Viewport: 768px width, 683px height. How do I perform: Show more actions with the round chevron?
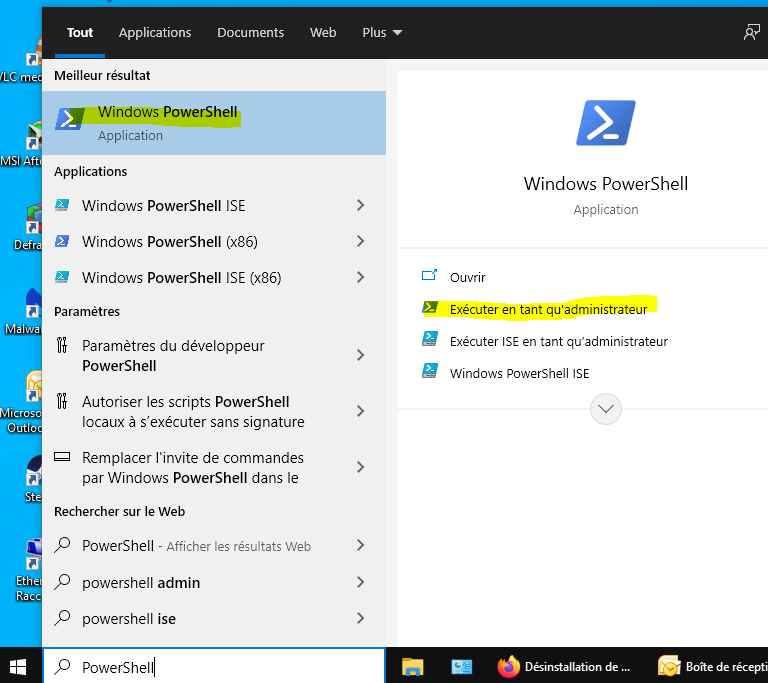coord(606,409)
